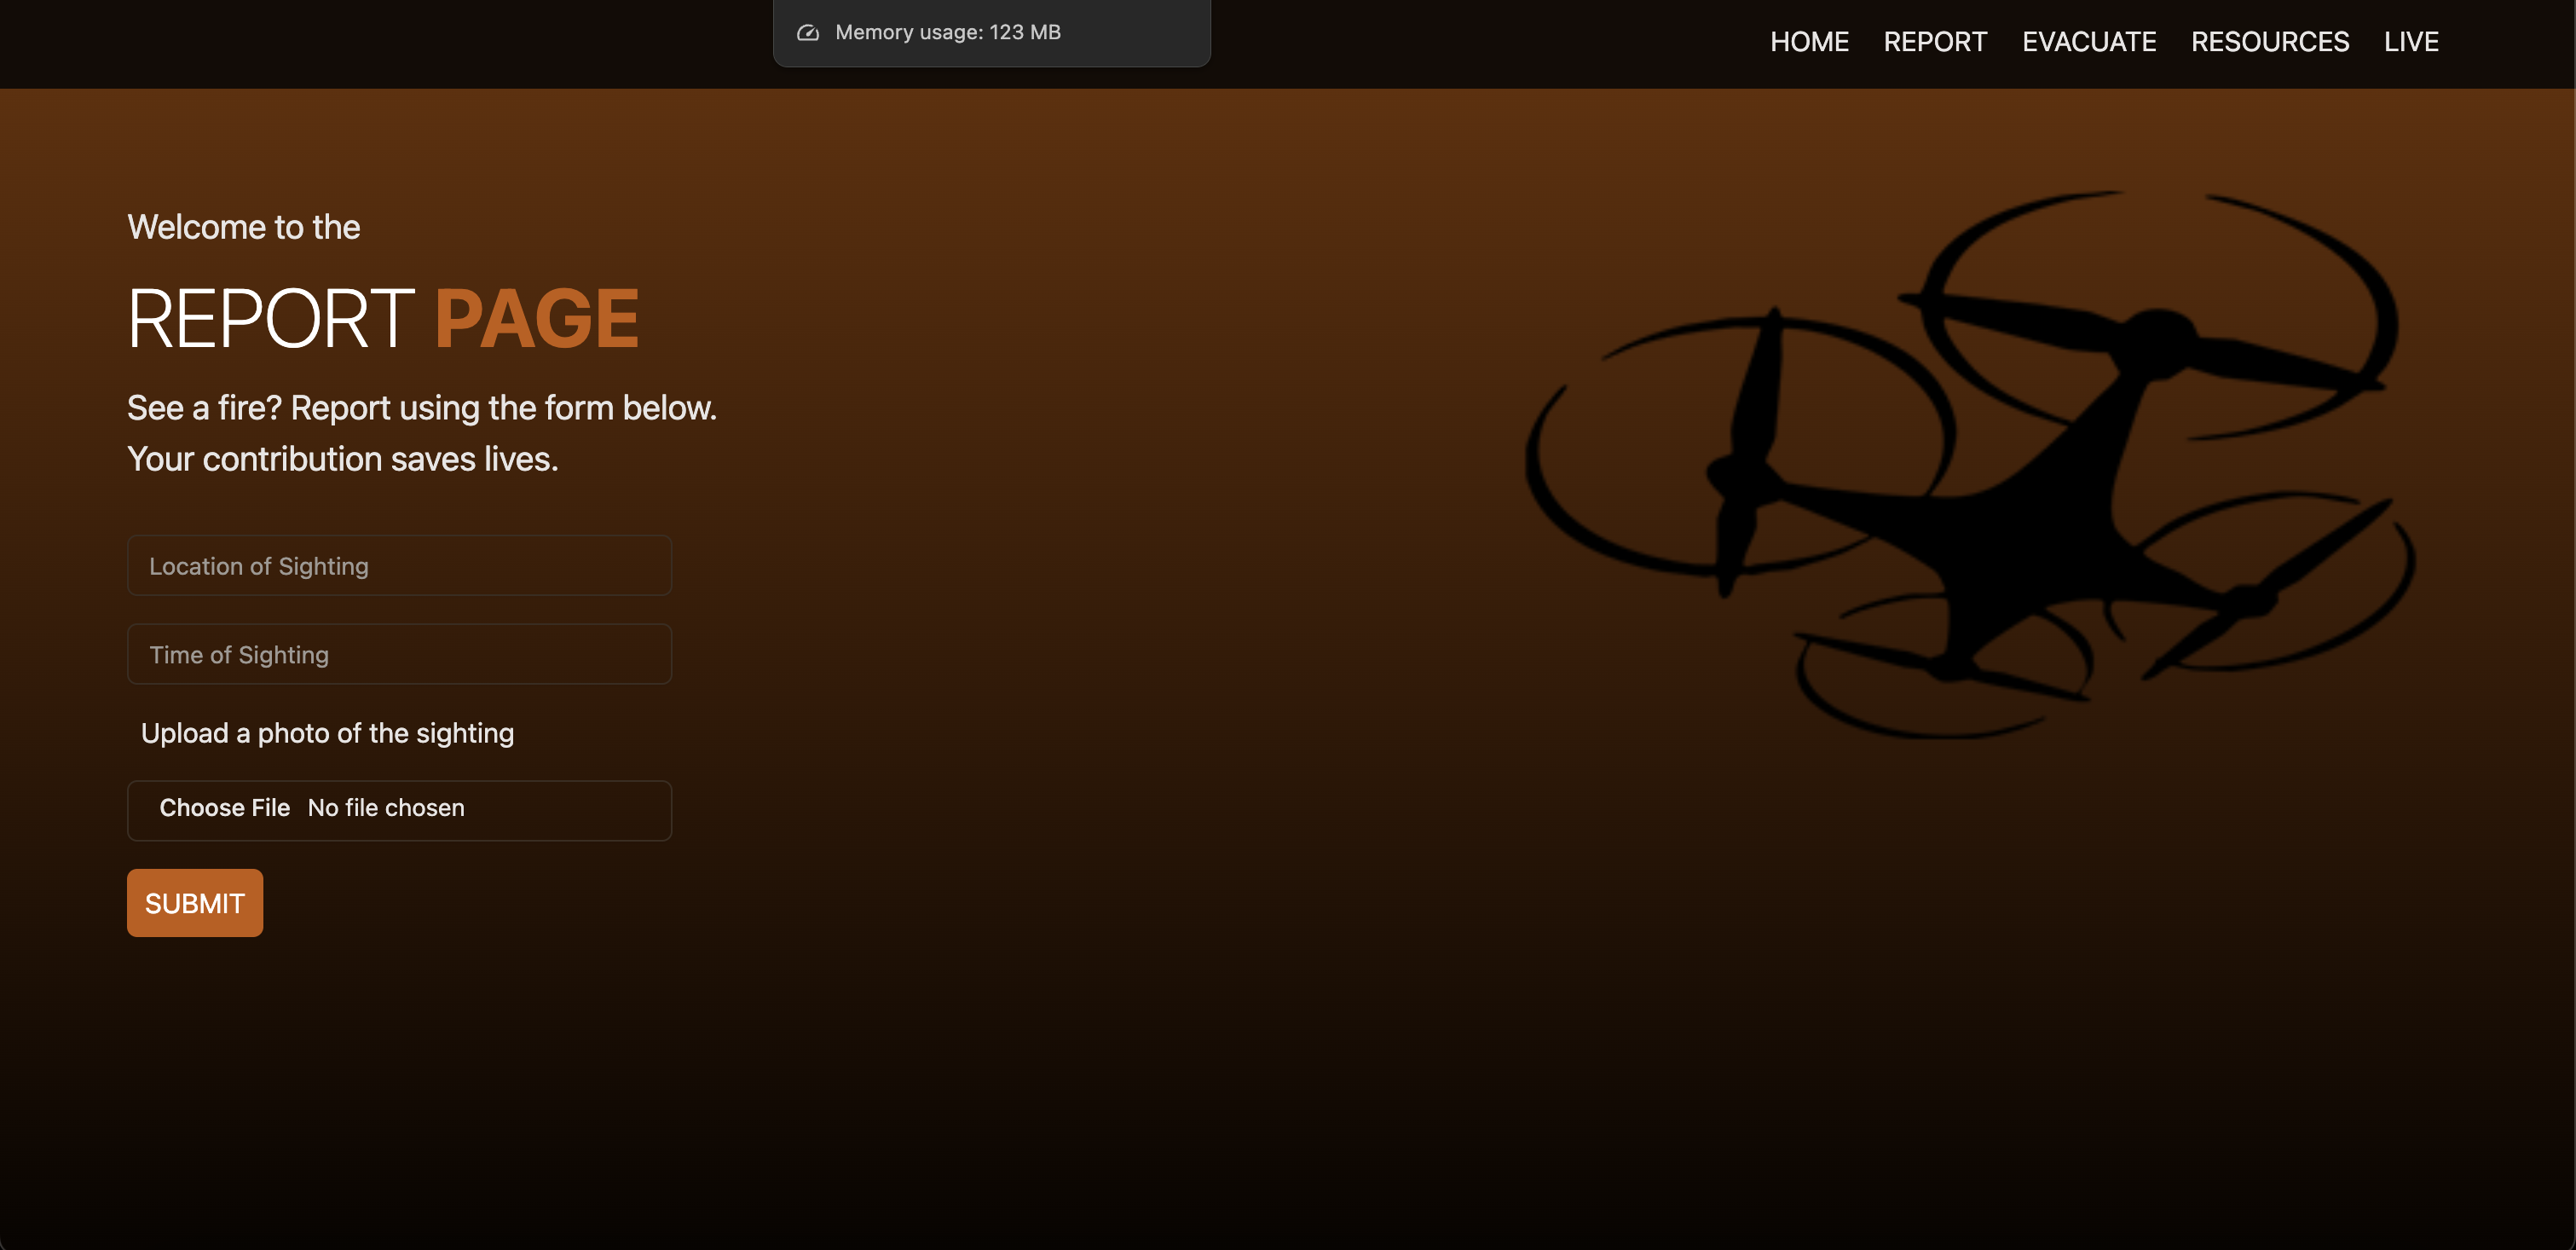Click the orange PAGE heading word
Screen dimensions: 2576x1250
point(536,318)
